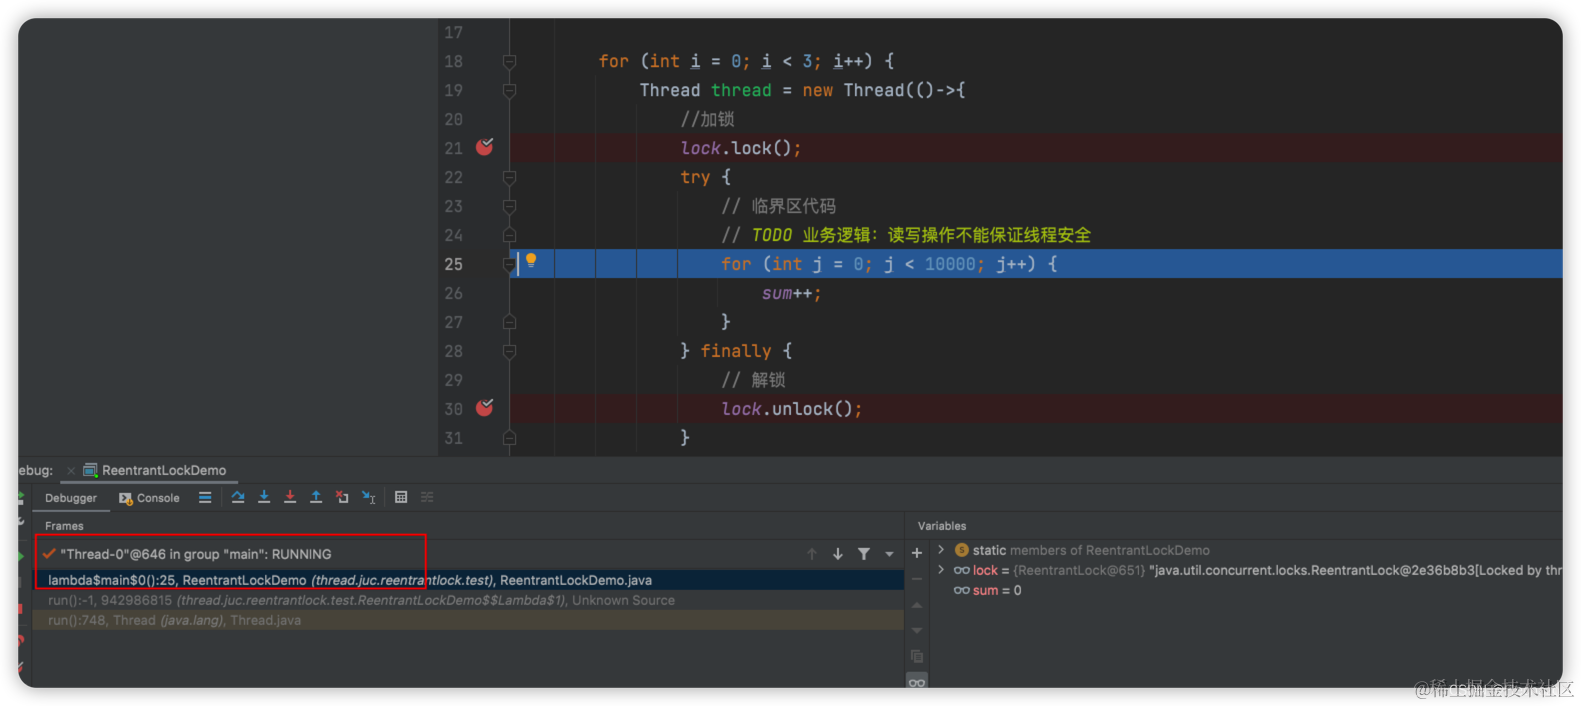Click the lightbulb intention icon on line 25
The height and width of the screenshot is (706, 1581).
click(531, 261)
